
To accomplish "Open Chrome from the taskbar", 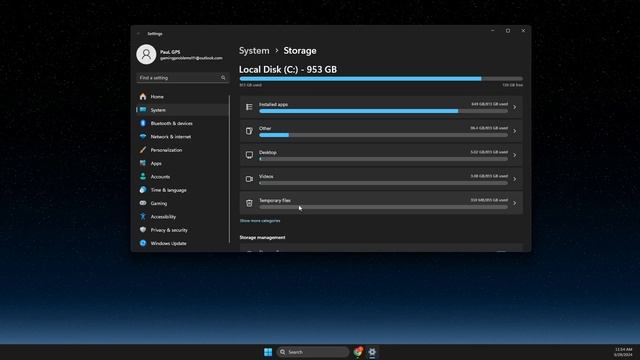I will [x=358, y=352].
